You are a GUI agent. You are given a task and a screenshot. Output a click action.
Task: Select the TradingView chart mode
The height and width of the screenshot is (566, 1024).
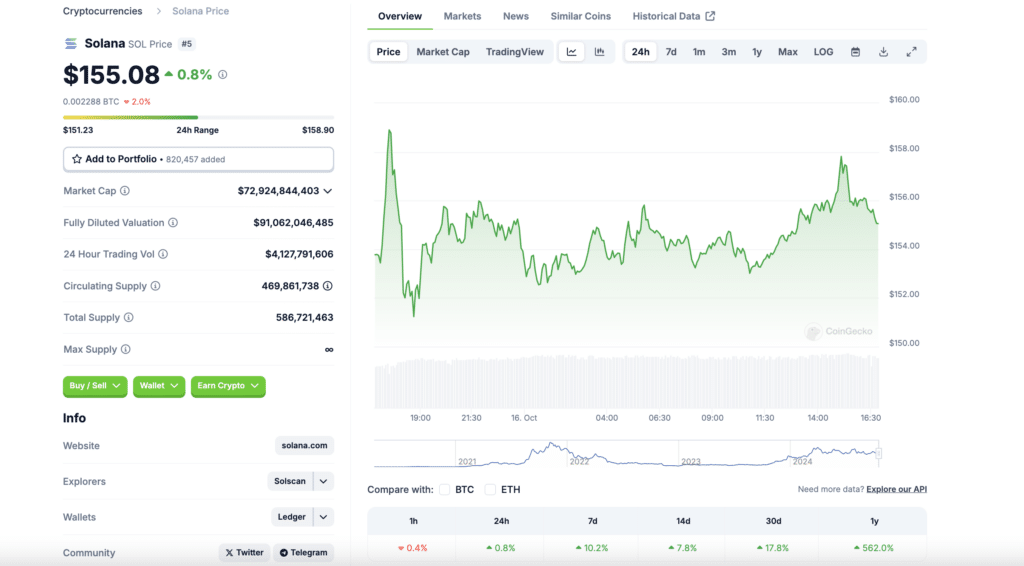tap(515, 52)
